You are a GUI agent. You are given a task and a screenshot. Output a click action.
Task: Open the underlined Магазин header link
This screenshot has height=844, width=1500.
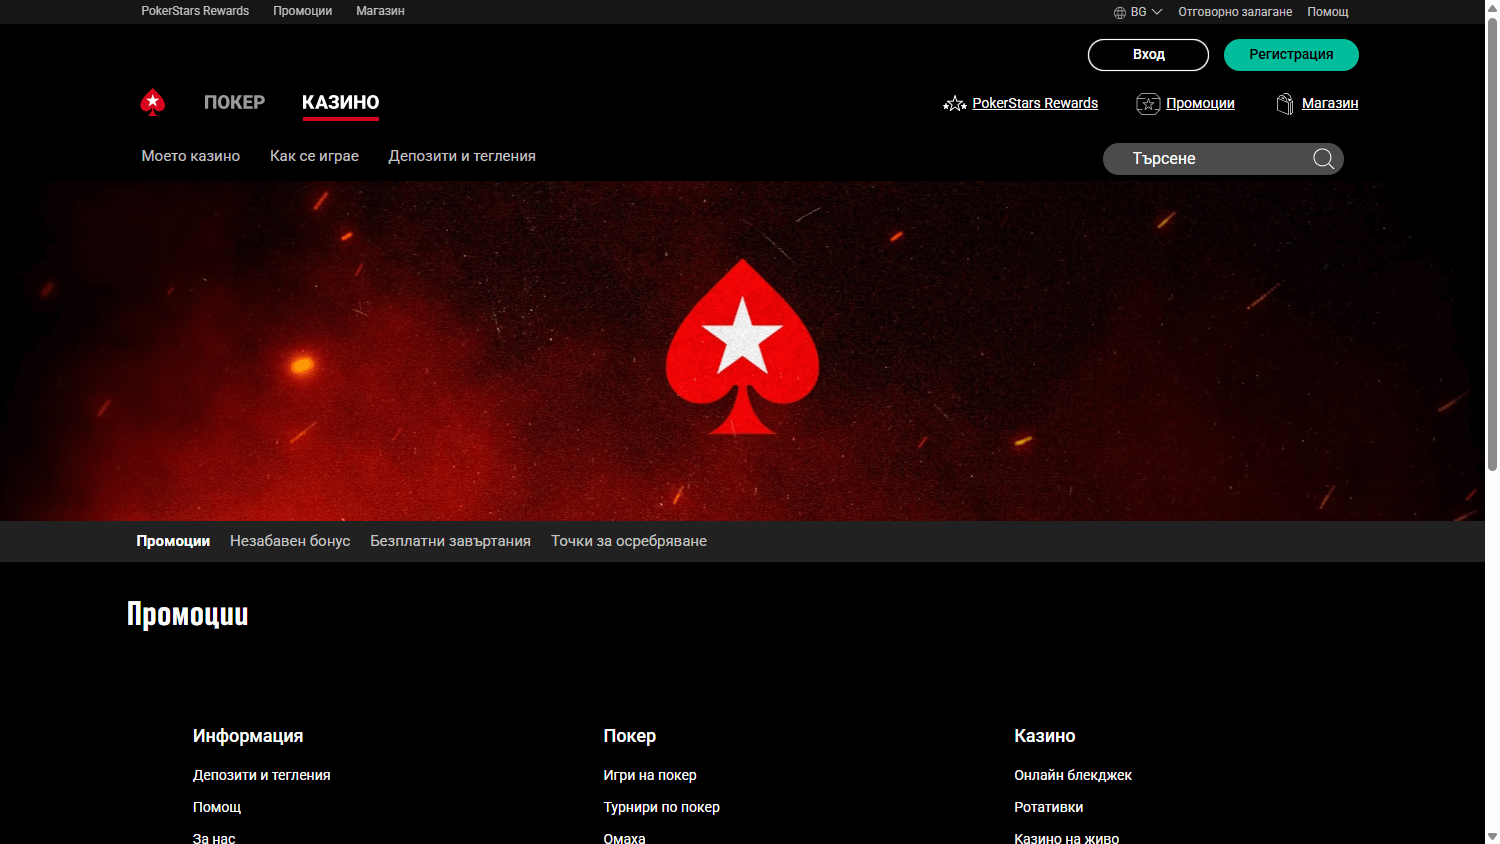pos(1330,103)
